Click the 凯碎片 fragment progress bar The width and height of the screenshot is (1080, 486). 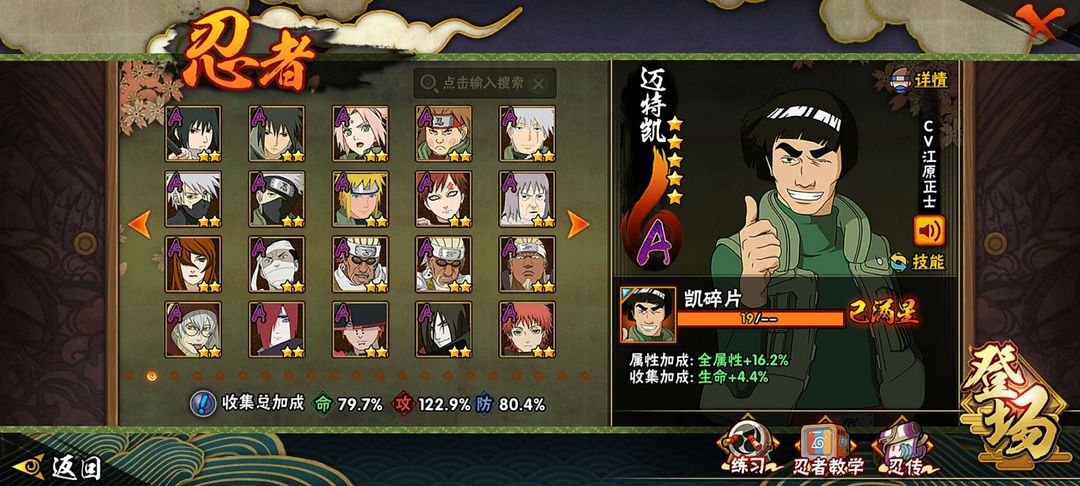pos(760,319)
